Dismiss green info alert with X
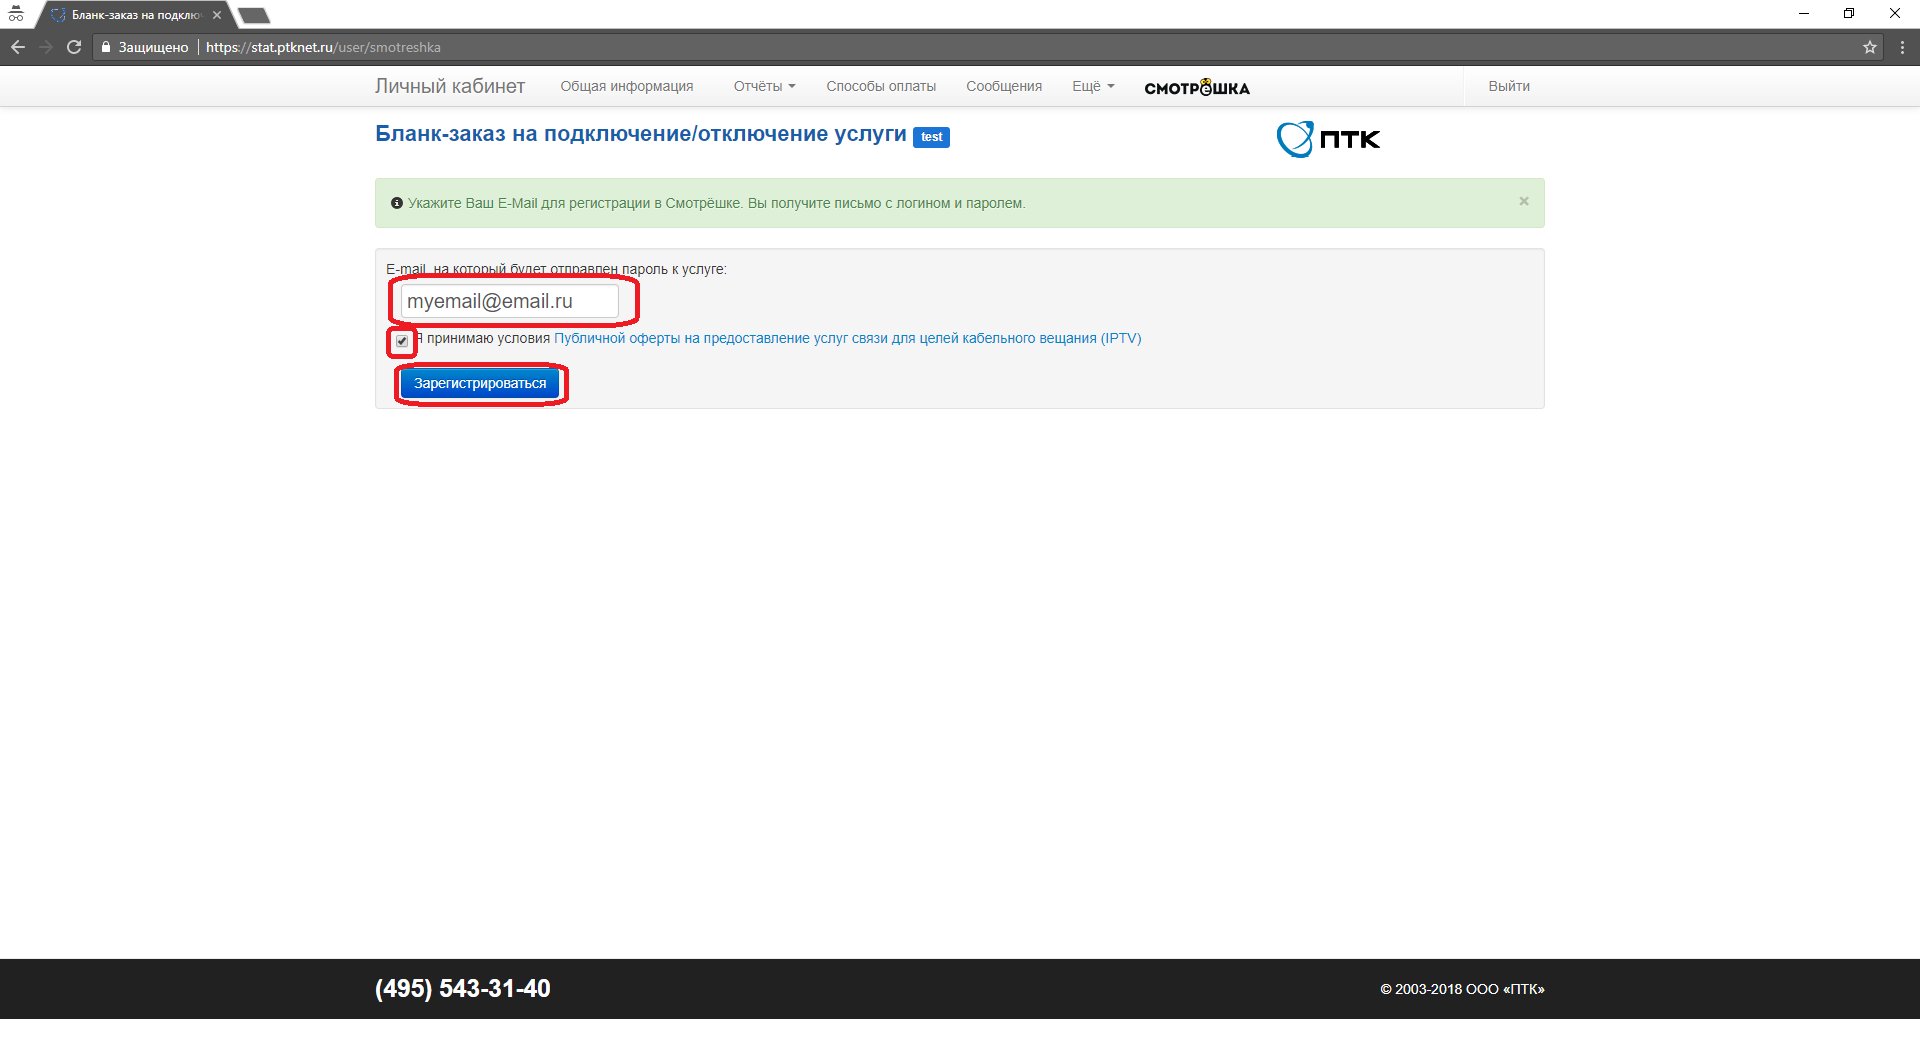This screenshot has height=1040, width=1920. point(1524,201)
